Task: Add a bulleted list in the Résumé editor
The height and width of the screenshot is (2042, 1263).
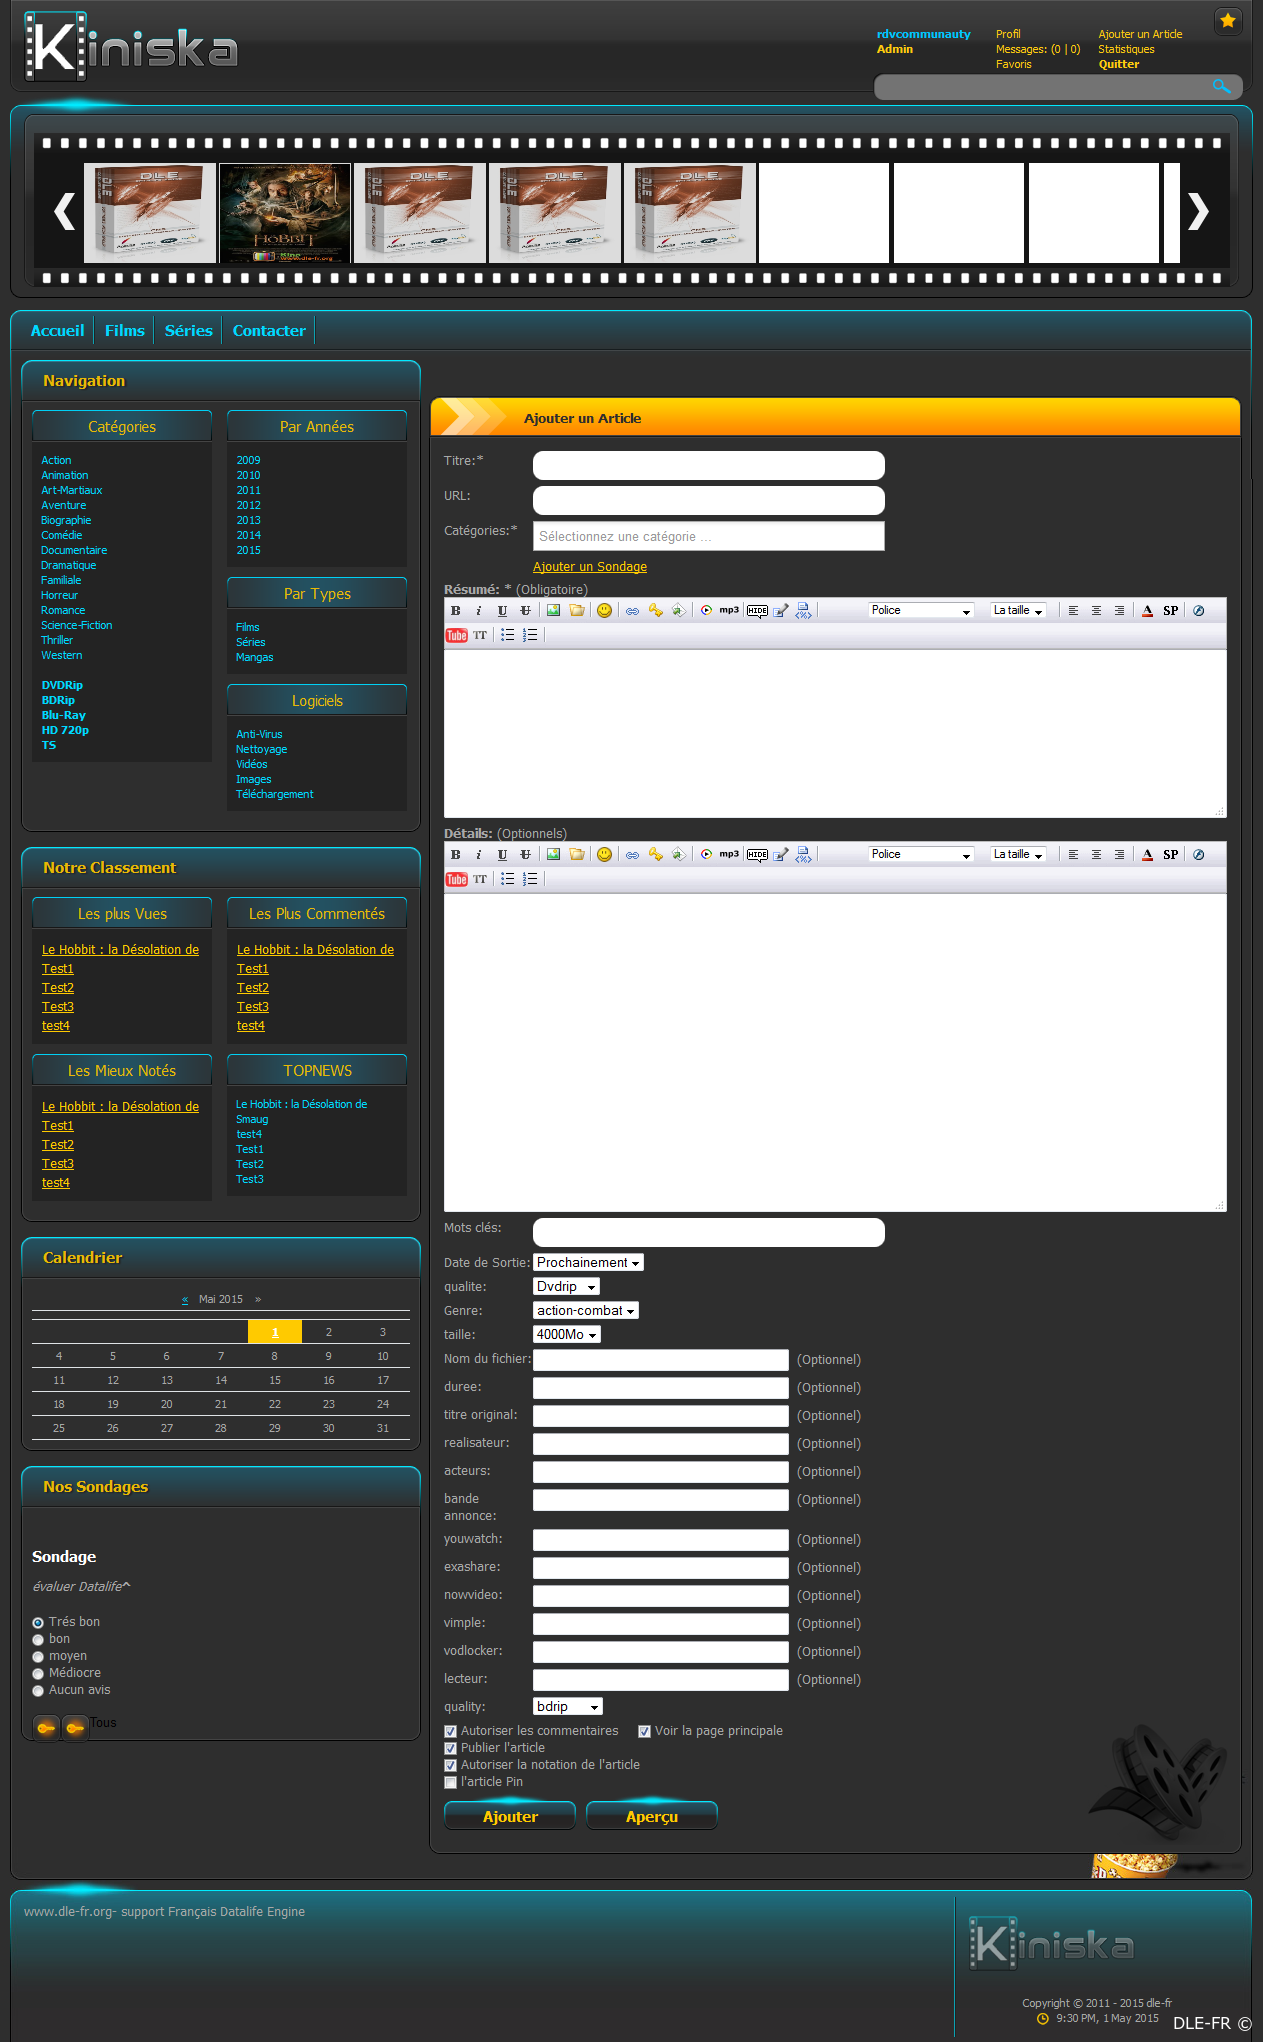Action: tap(508, 635)
